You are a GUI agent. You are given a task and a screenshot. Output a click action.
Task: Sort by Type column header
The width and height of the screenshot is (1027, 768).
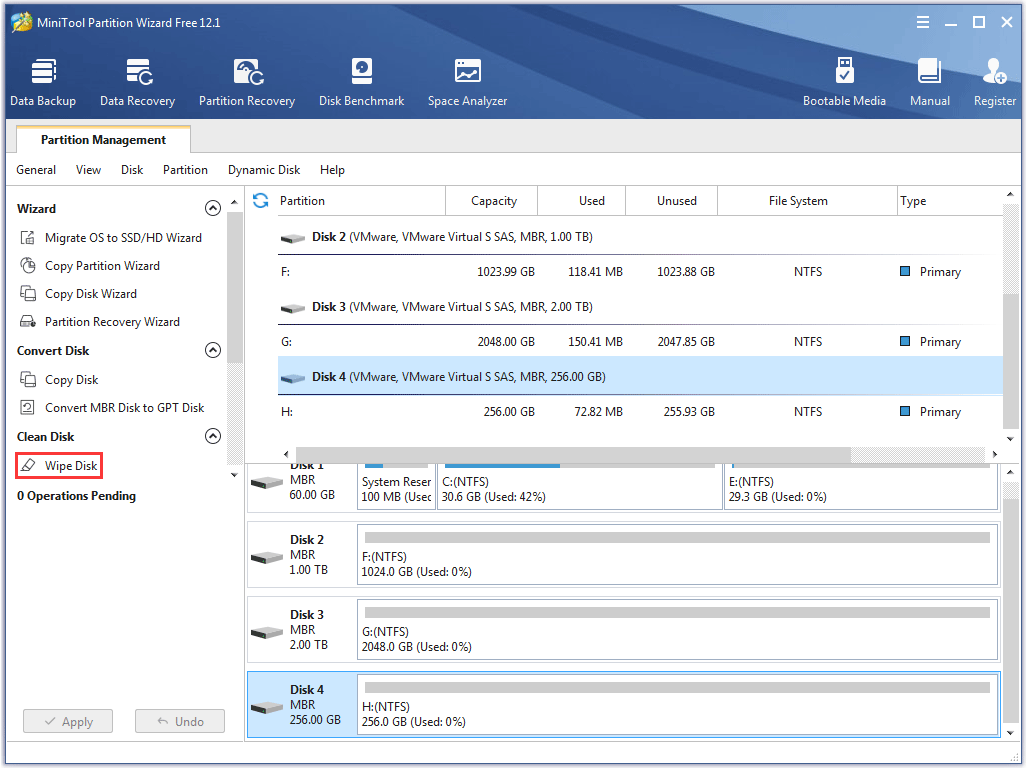(x=950, y=201)
